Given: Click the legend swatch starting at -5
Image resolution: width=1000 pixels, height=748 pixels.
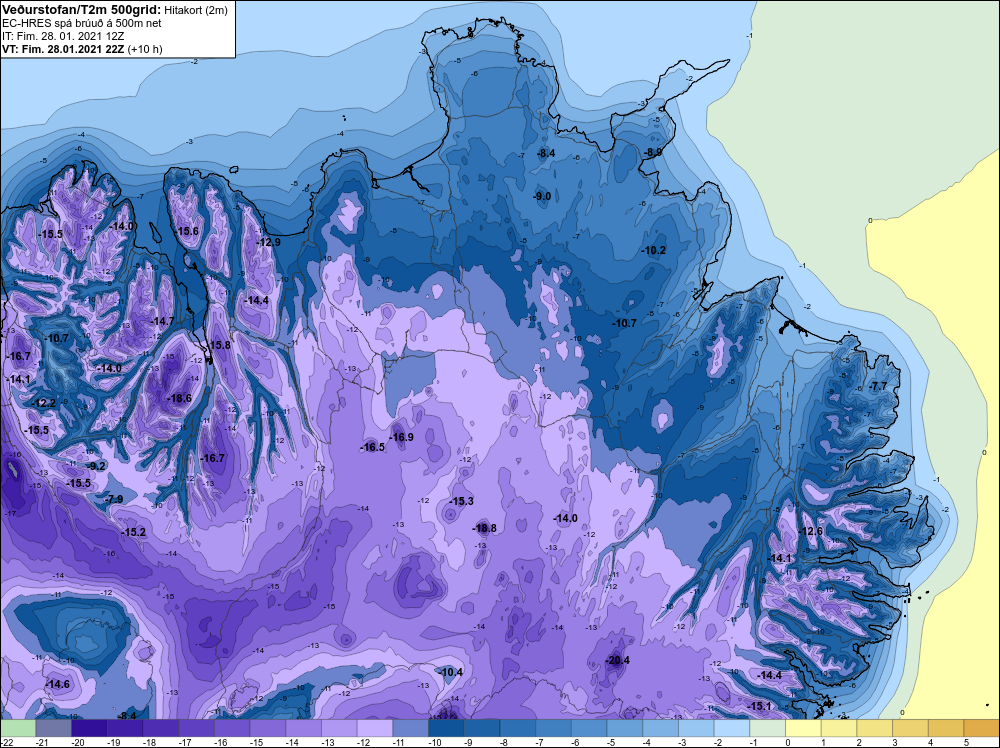Looking at the screenshot, I should point(625,728).
